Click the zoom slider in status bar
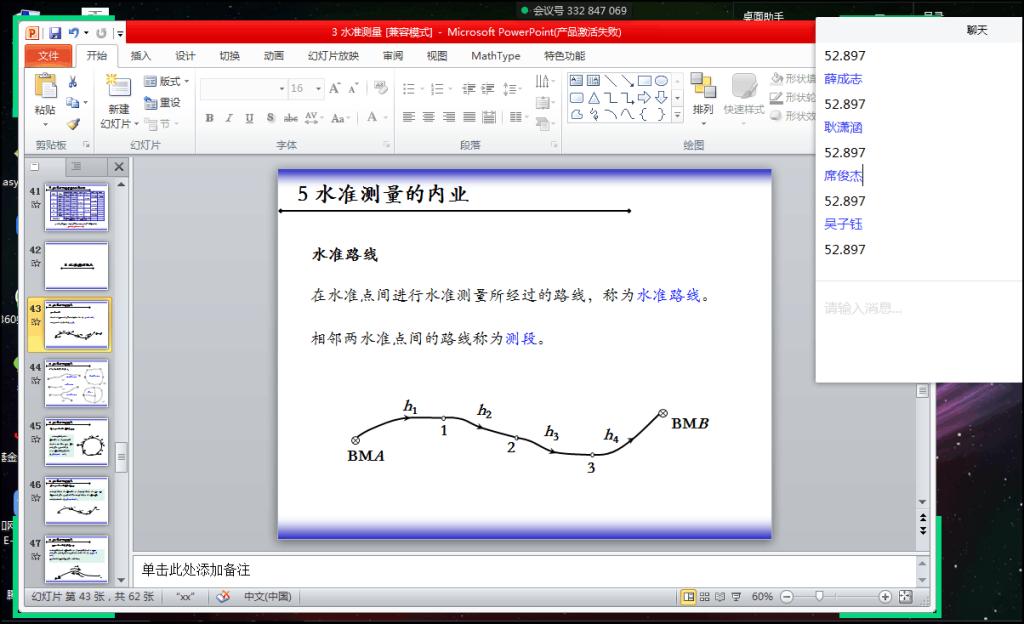1024x624 pixels. 819,597
